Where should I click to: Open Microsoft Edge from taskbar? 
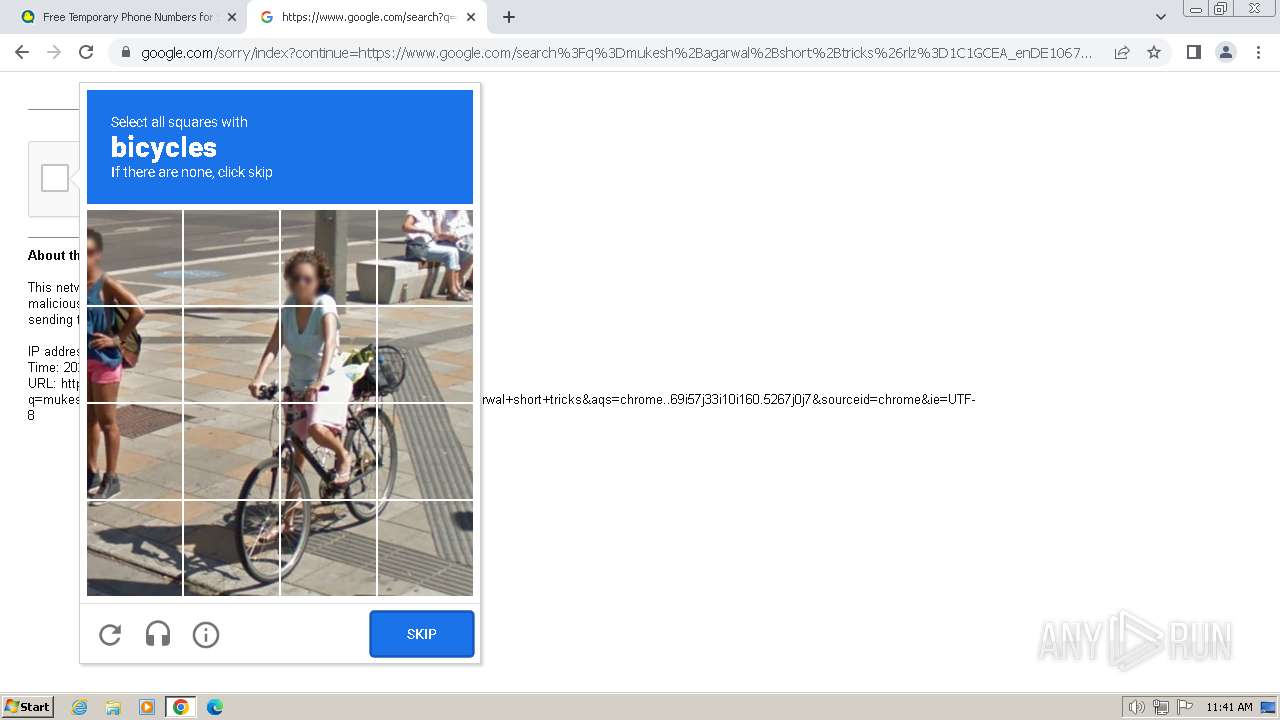215,707
